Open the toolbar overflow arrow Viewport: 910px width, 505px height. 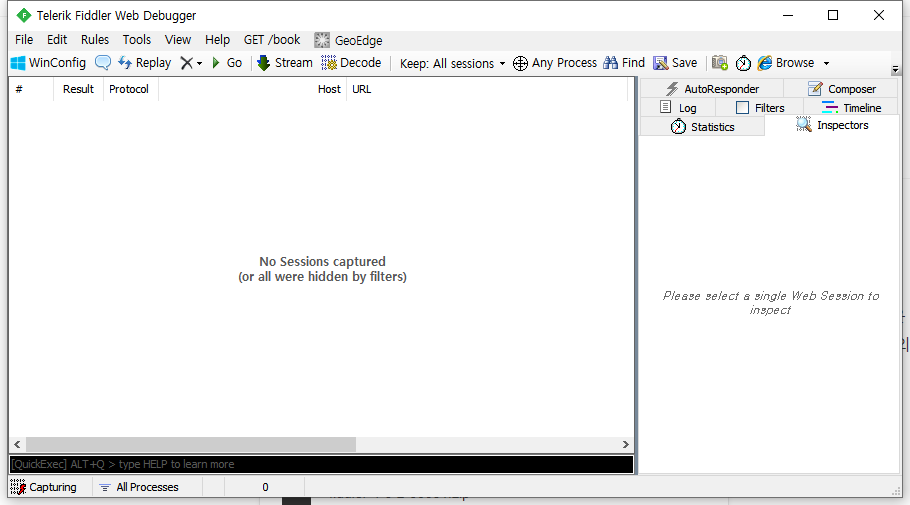pos(895,69)
